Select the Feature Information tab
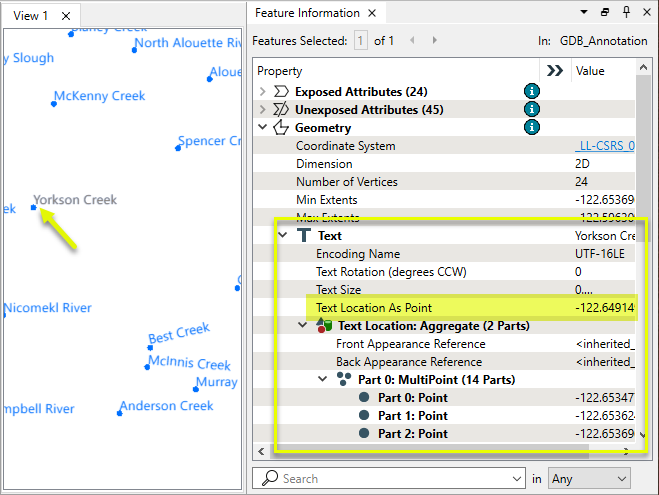Screen dimensions: 659x495 pos(306,13)
